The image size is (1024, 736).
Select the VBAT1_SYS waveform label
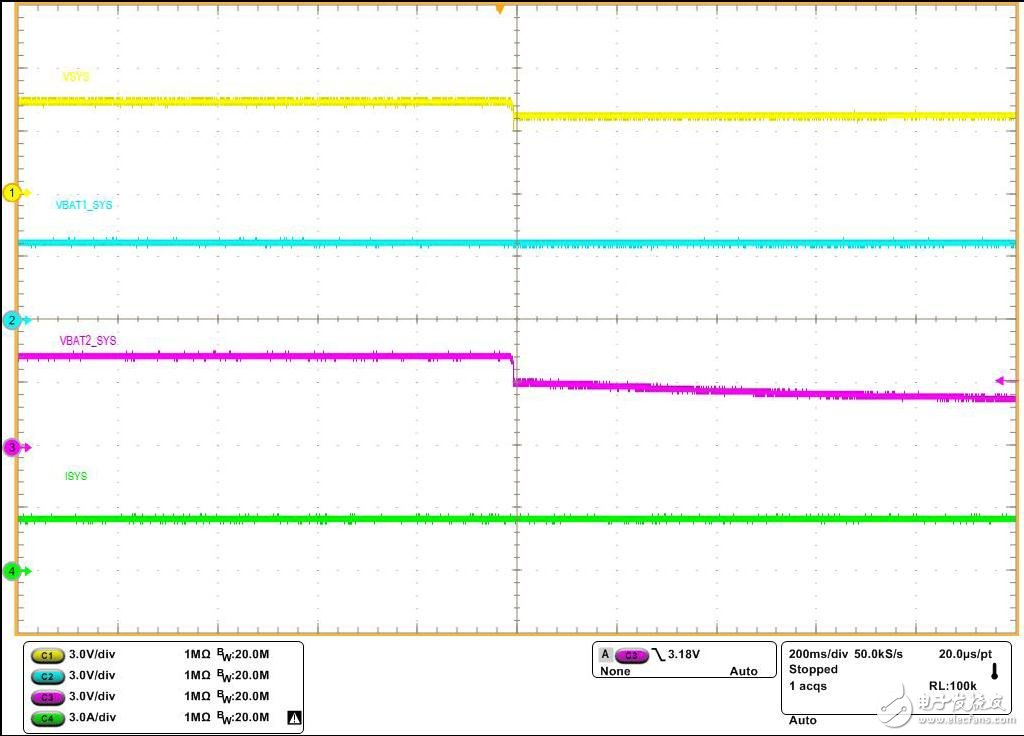[x=84, y=205]
